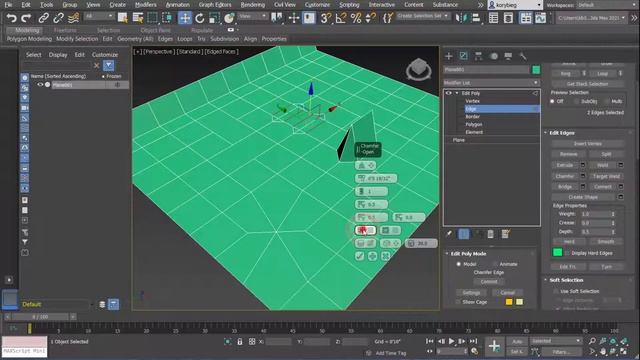Toggle the 3D Snaps icon
Image resolution: width=640 pixels, height=360 pixels.
(326, 18)
